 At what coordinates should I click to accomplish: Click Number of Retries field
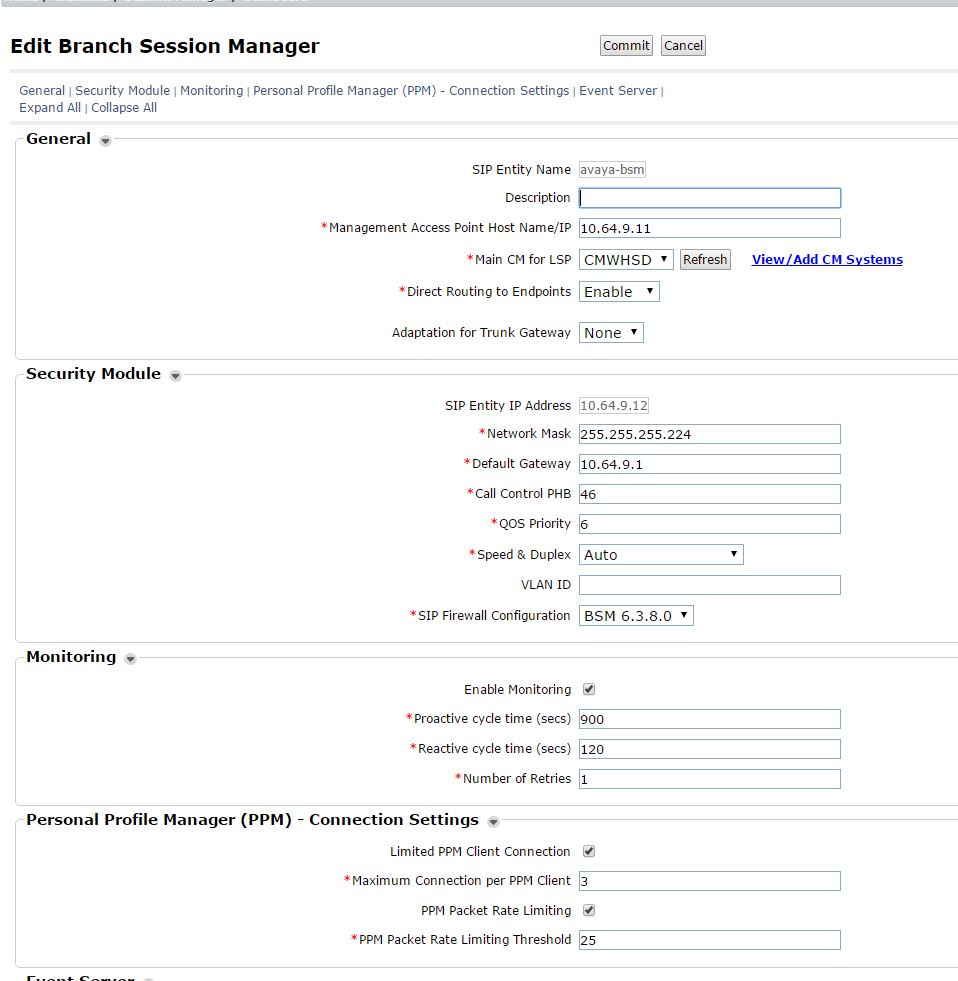pyautogui.click(x=710, y=779)
